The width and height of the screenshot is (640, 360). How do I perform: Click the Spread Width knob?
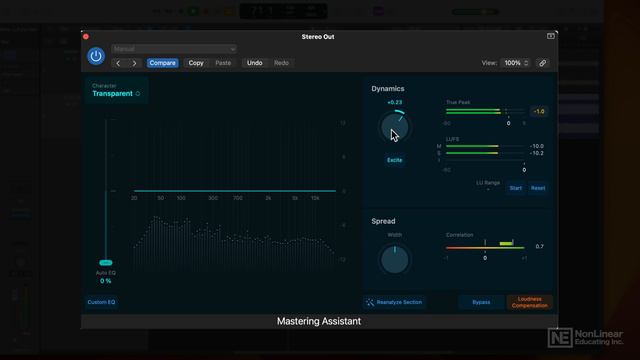[394, 259]
